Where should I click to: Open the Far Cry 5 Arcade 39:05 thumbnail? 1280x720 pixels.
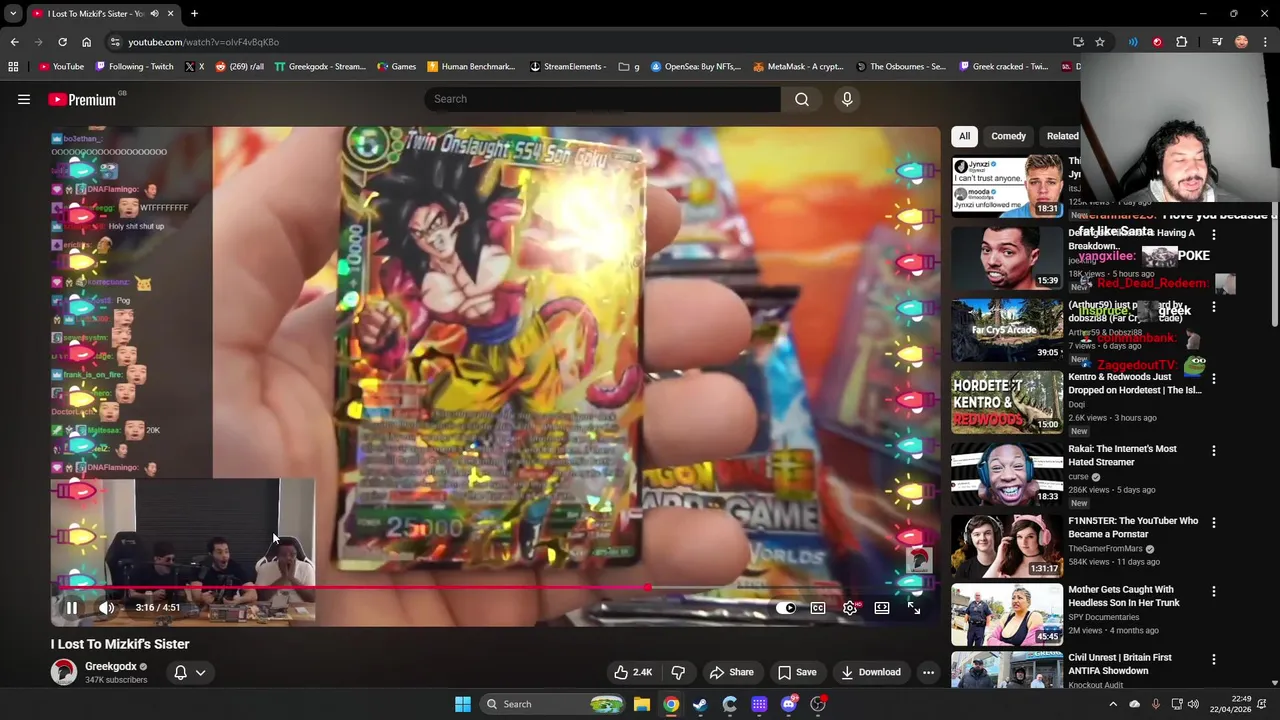(x=1007, y=330)
